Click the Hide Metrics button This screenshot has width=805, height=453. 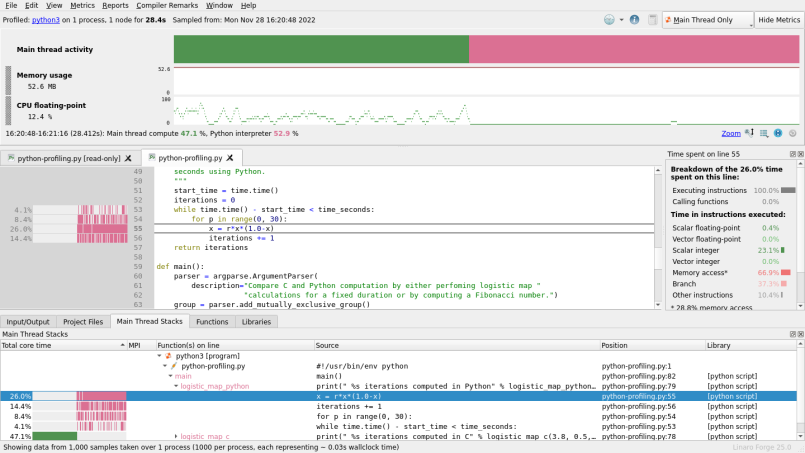[779, 20]
